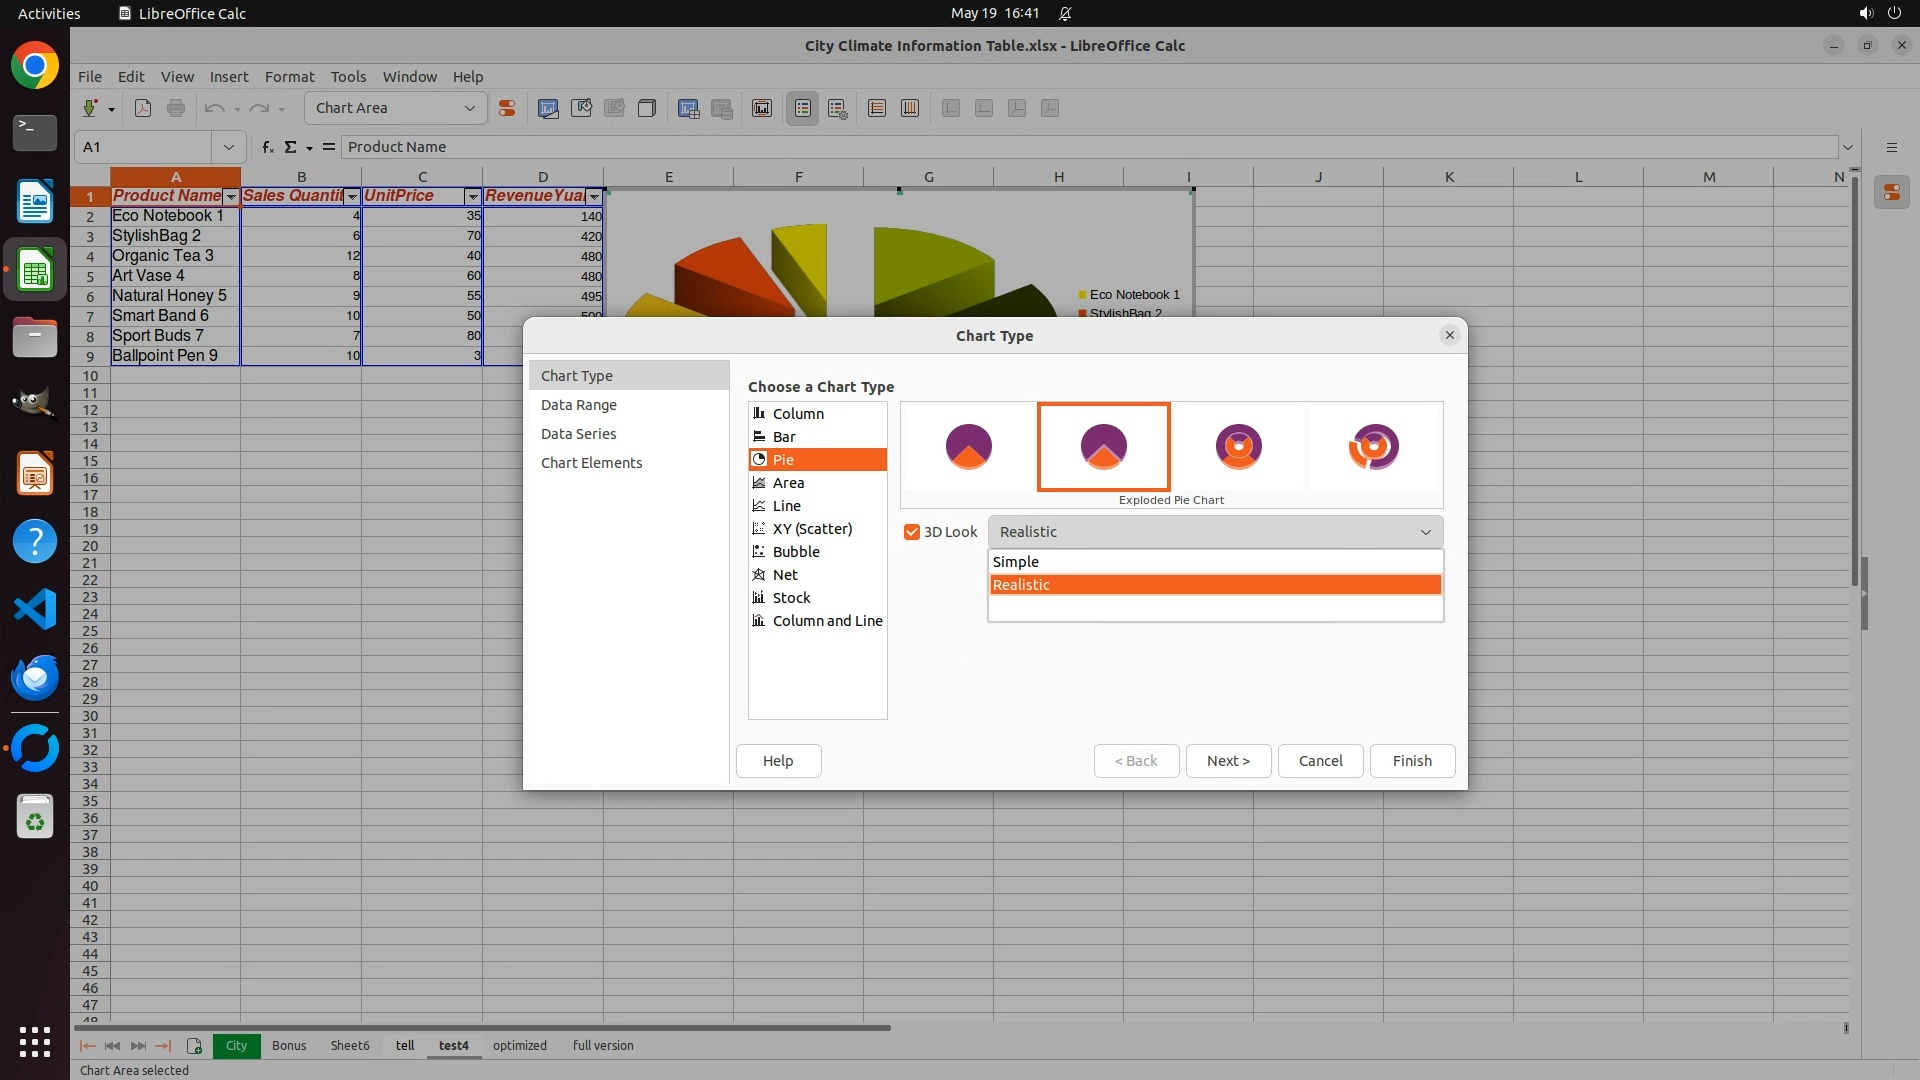Open the Chart Type toolbar icon
1920x1080 pixels.
tap(548, 108)
